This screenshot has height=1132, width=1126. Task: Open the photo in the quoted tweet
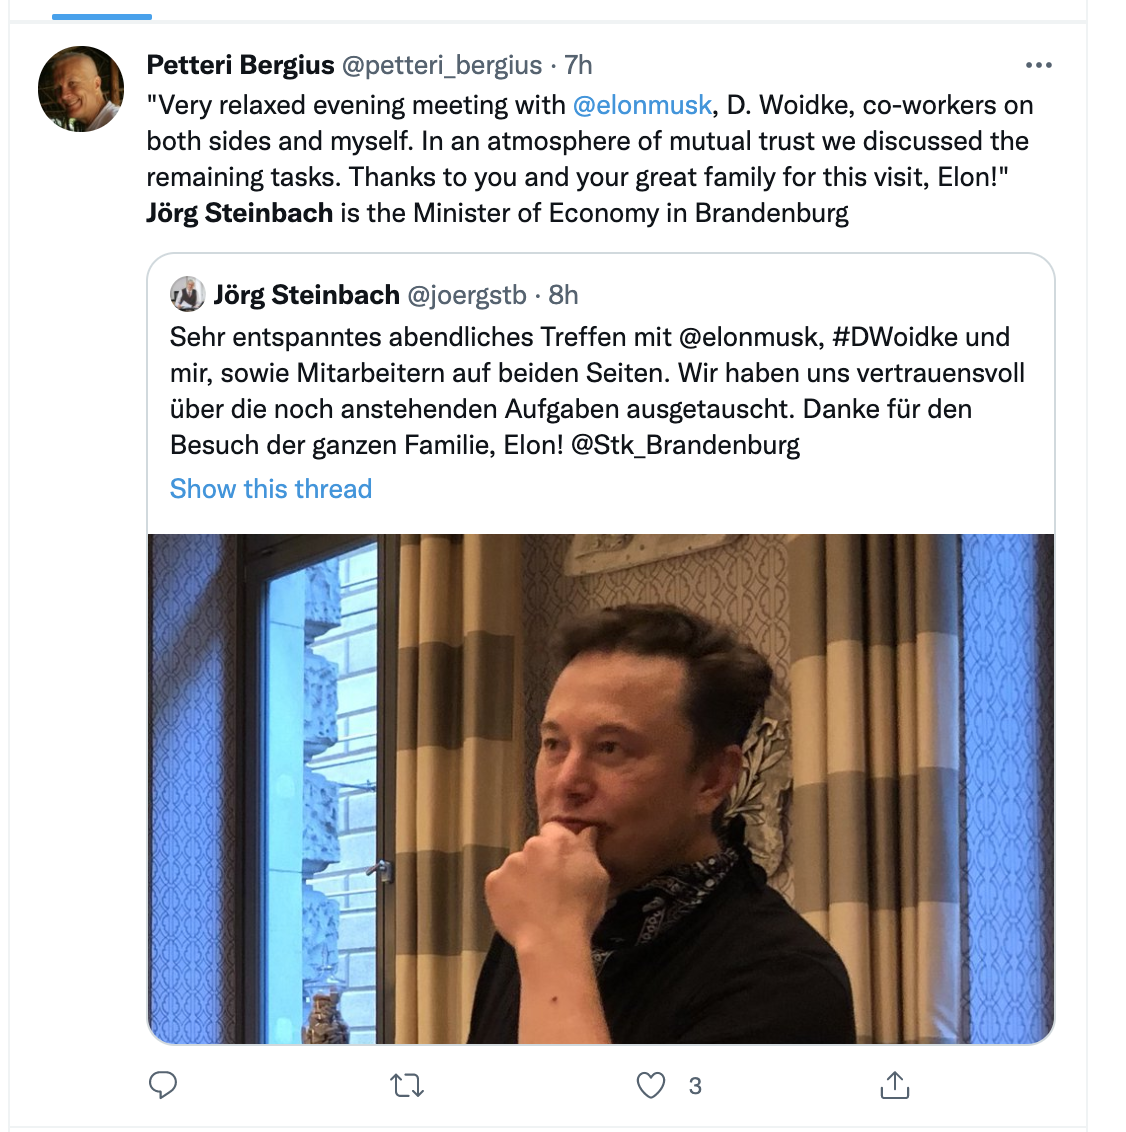click(600, 788)
